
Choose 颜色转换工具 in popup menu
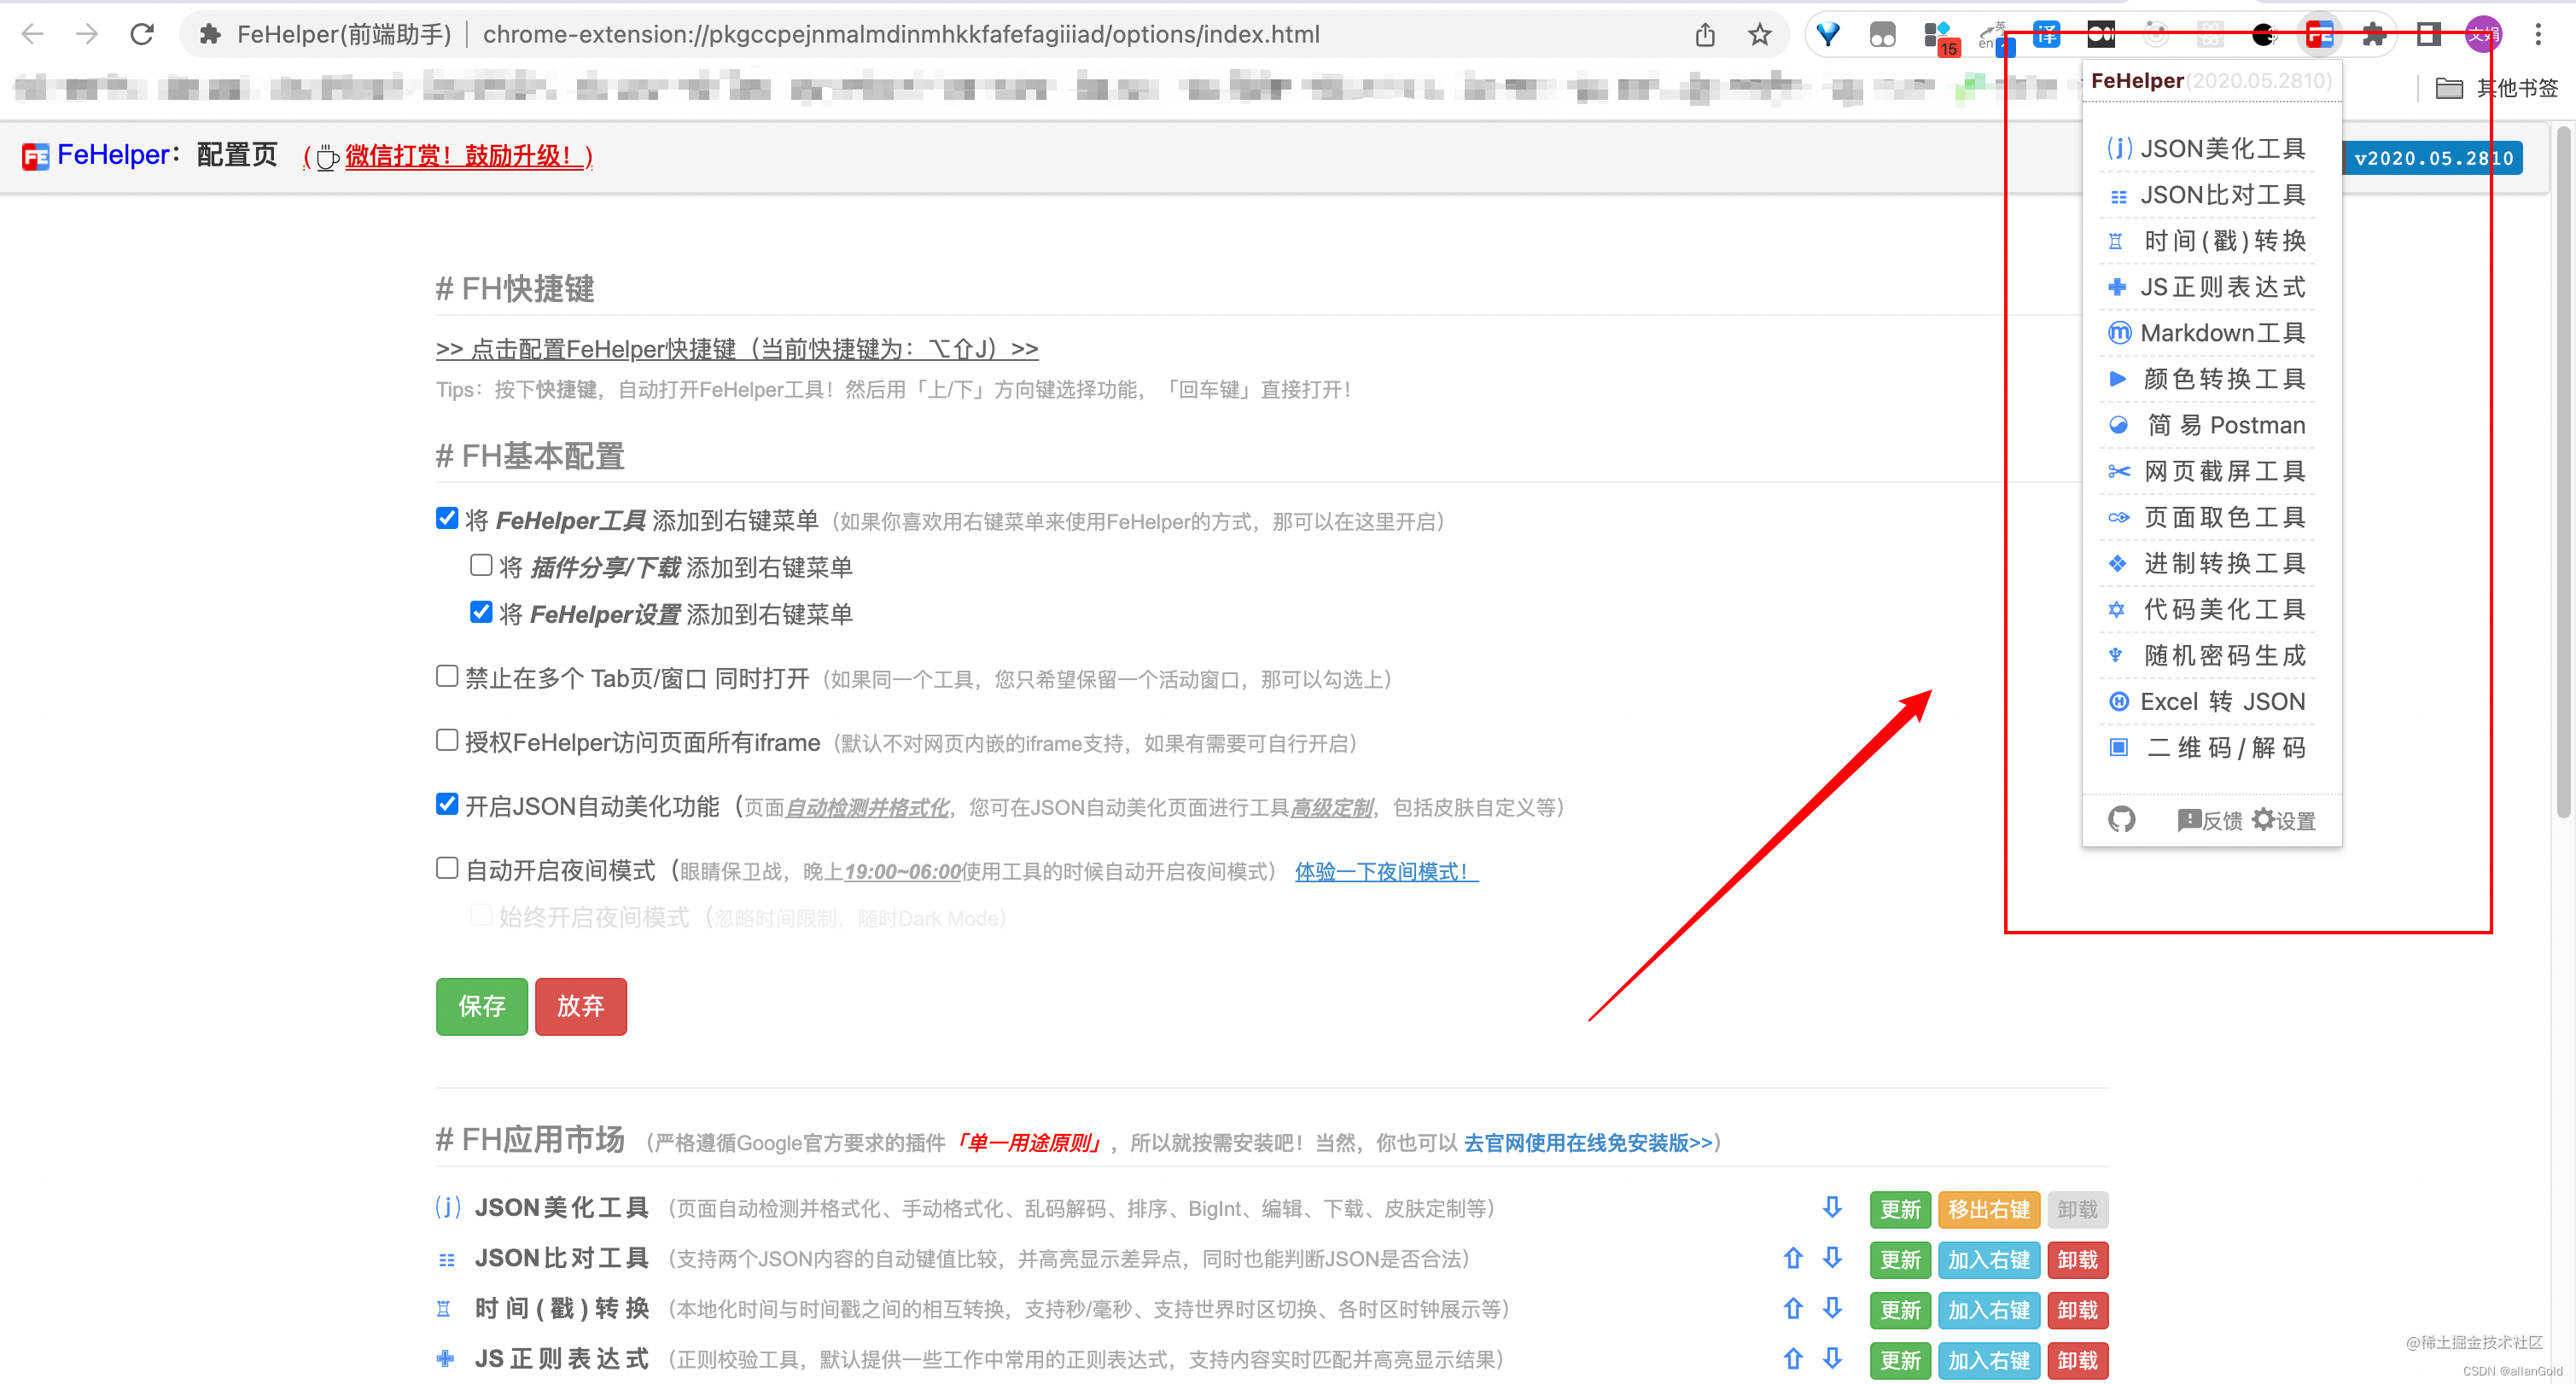(2206, 378)
